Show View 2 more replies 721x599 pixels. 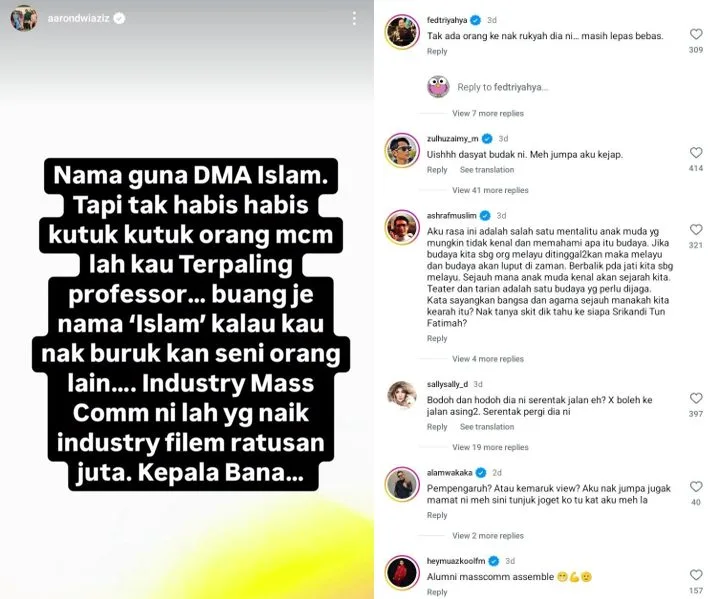click(487, 536)
